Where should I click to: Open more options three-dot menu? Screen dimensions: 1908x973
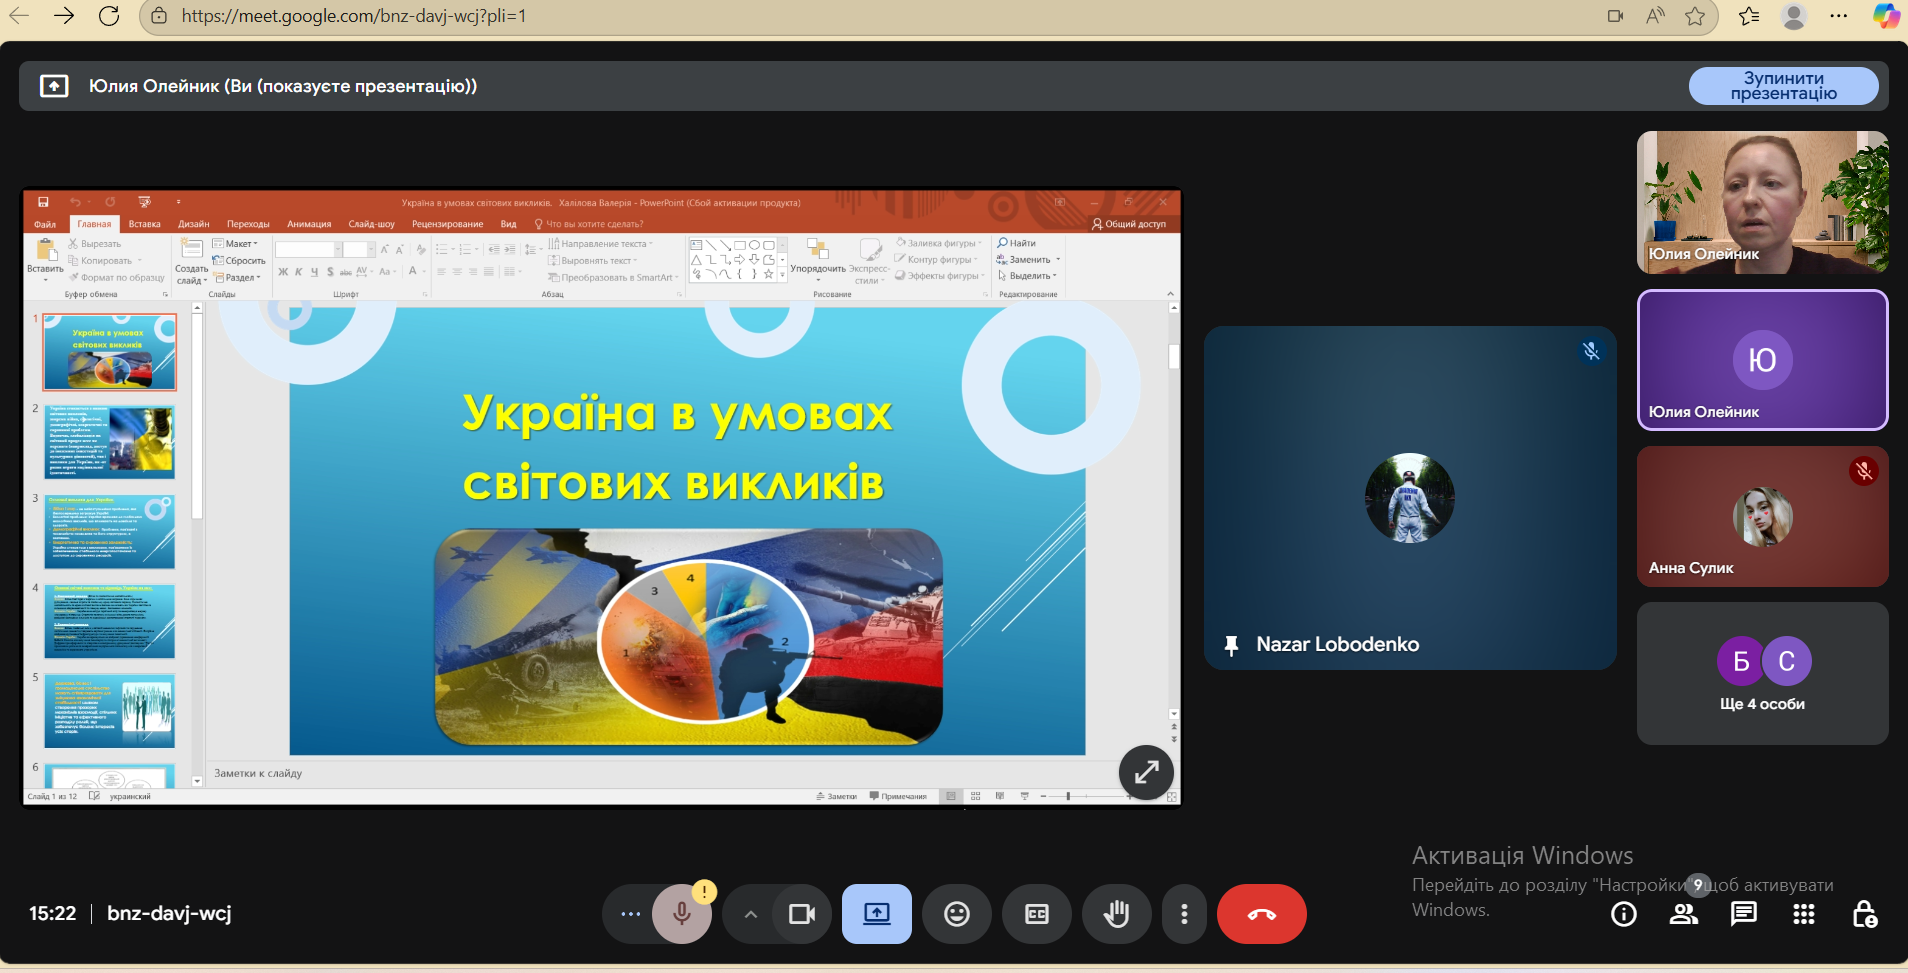click(x=1184, y=914)
